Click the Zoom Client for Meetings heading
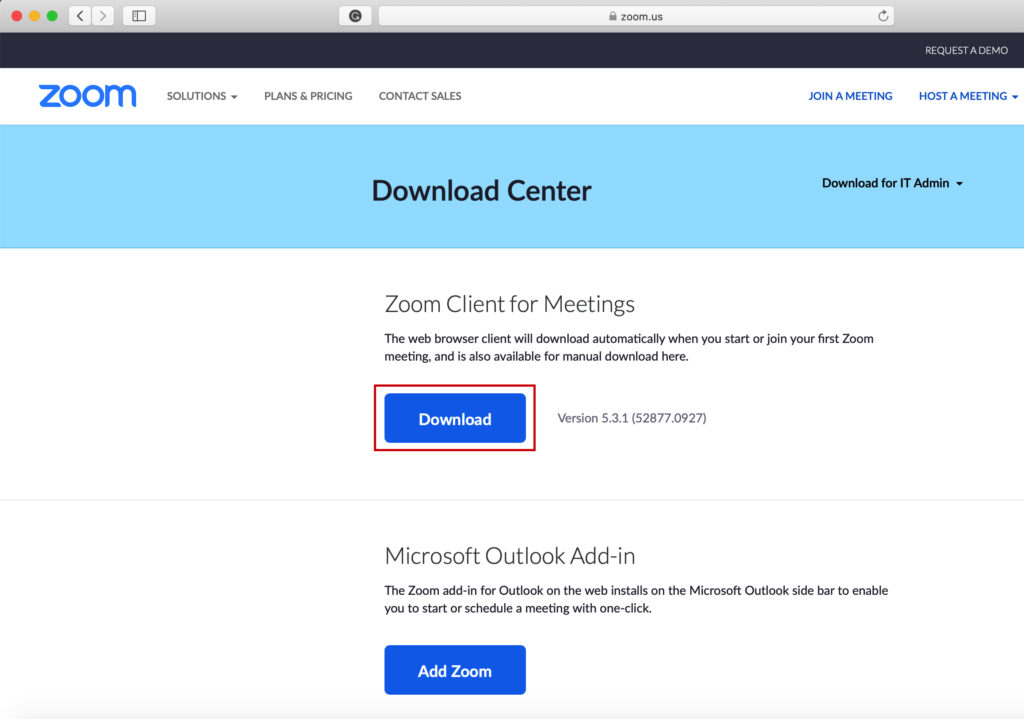Screen dimensions: 1024x719 [x=509, y=304]
